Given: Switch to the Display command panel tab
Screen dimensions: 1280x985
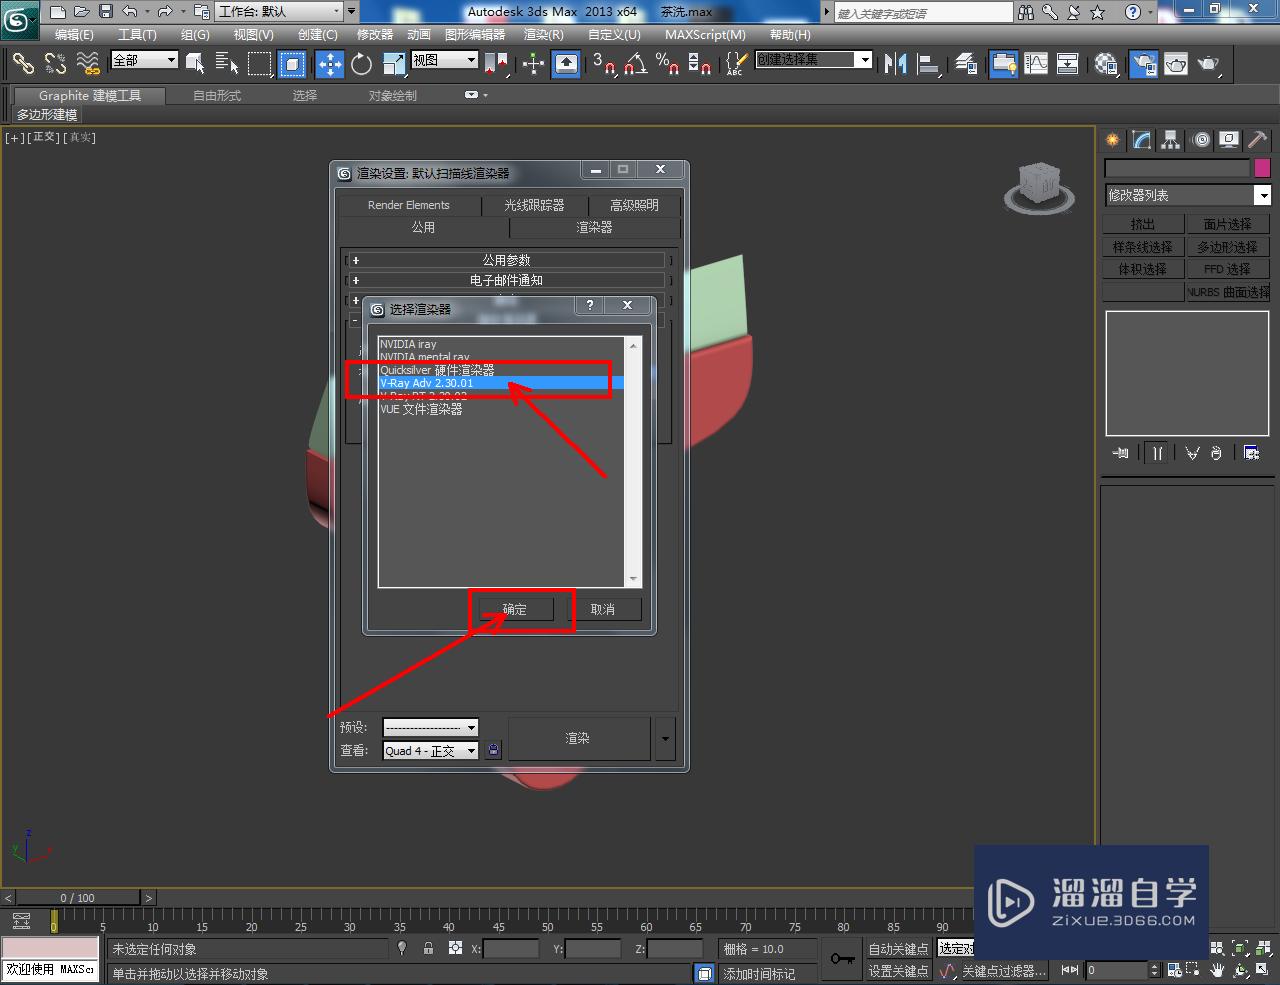Looking at the screenshot, I should pyautogui.click(x=1229, y=140).
